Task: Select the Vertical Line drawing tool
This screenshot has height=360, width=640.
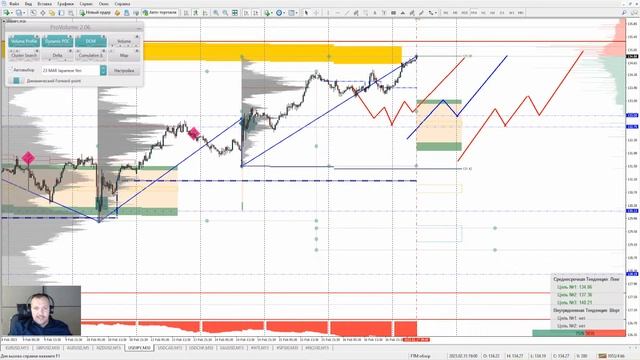Action: (x=328, y=13)
